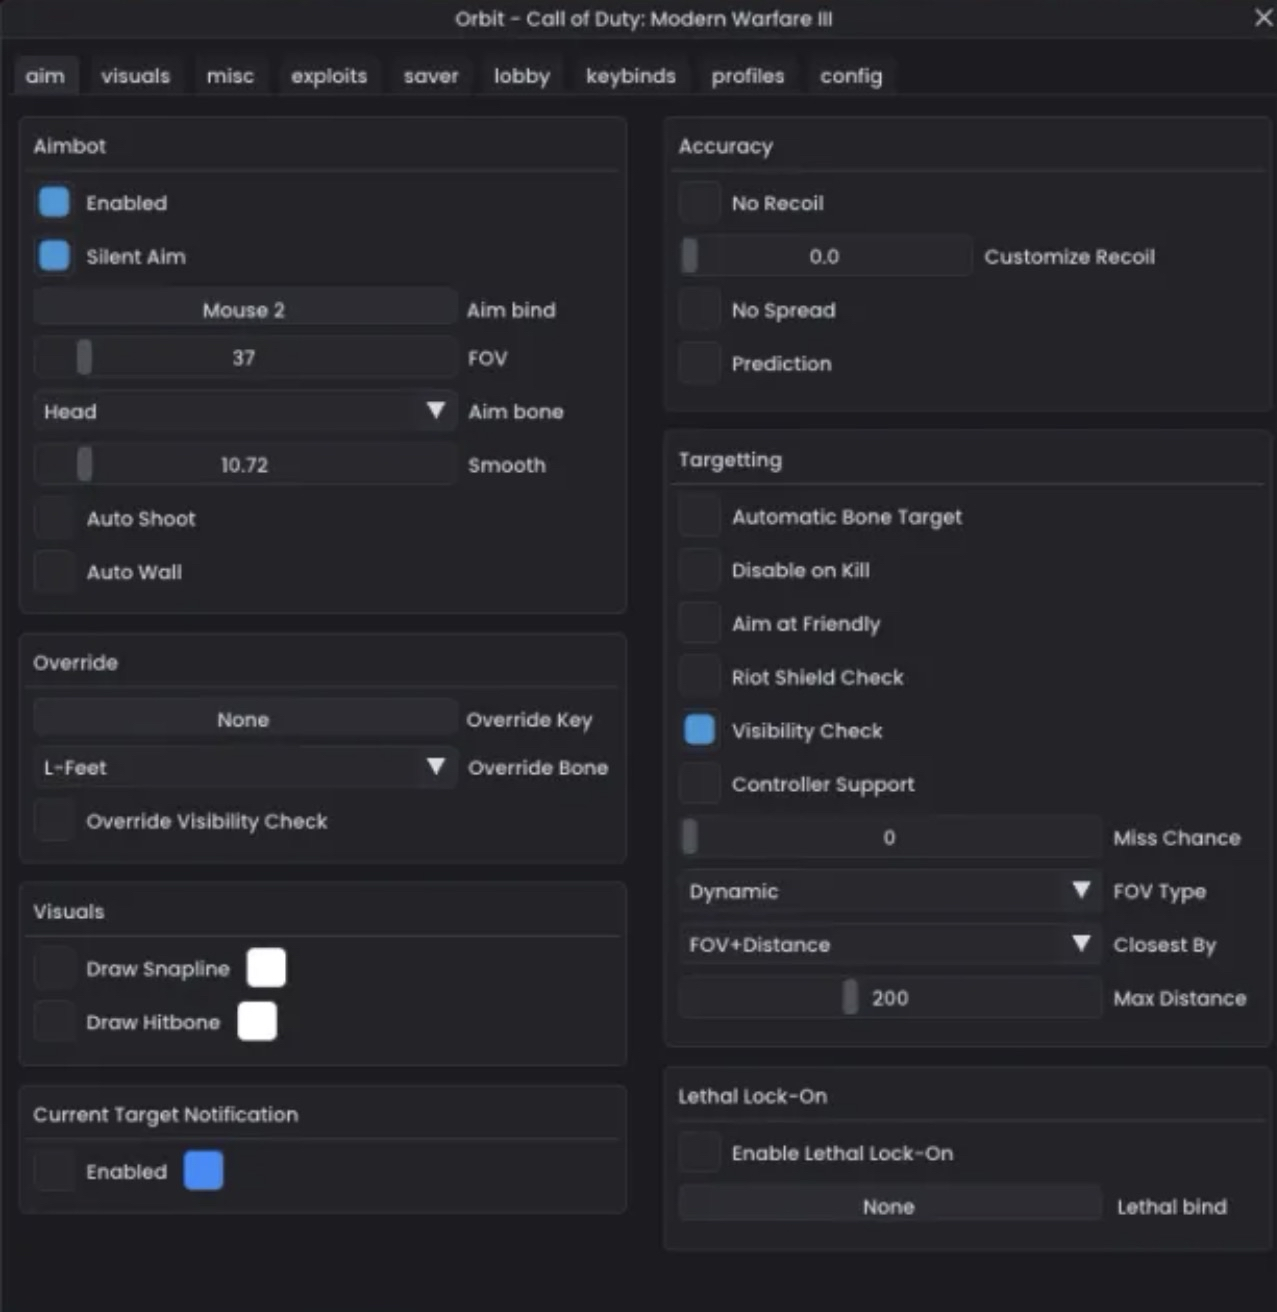This screenshot has height=1312, width=1277.
Task: Open the blue Current Target Notification swatch
Action: pyautogui.click(x=204, y=1171)
